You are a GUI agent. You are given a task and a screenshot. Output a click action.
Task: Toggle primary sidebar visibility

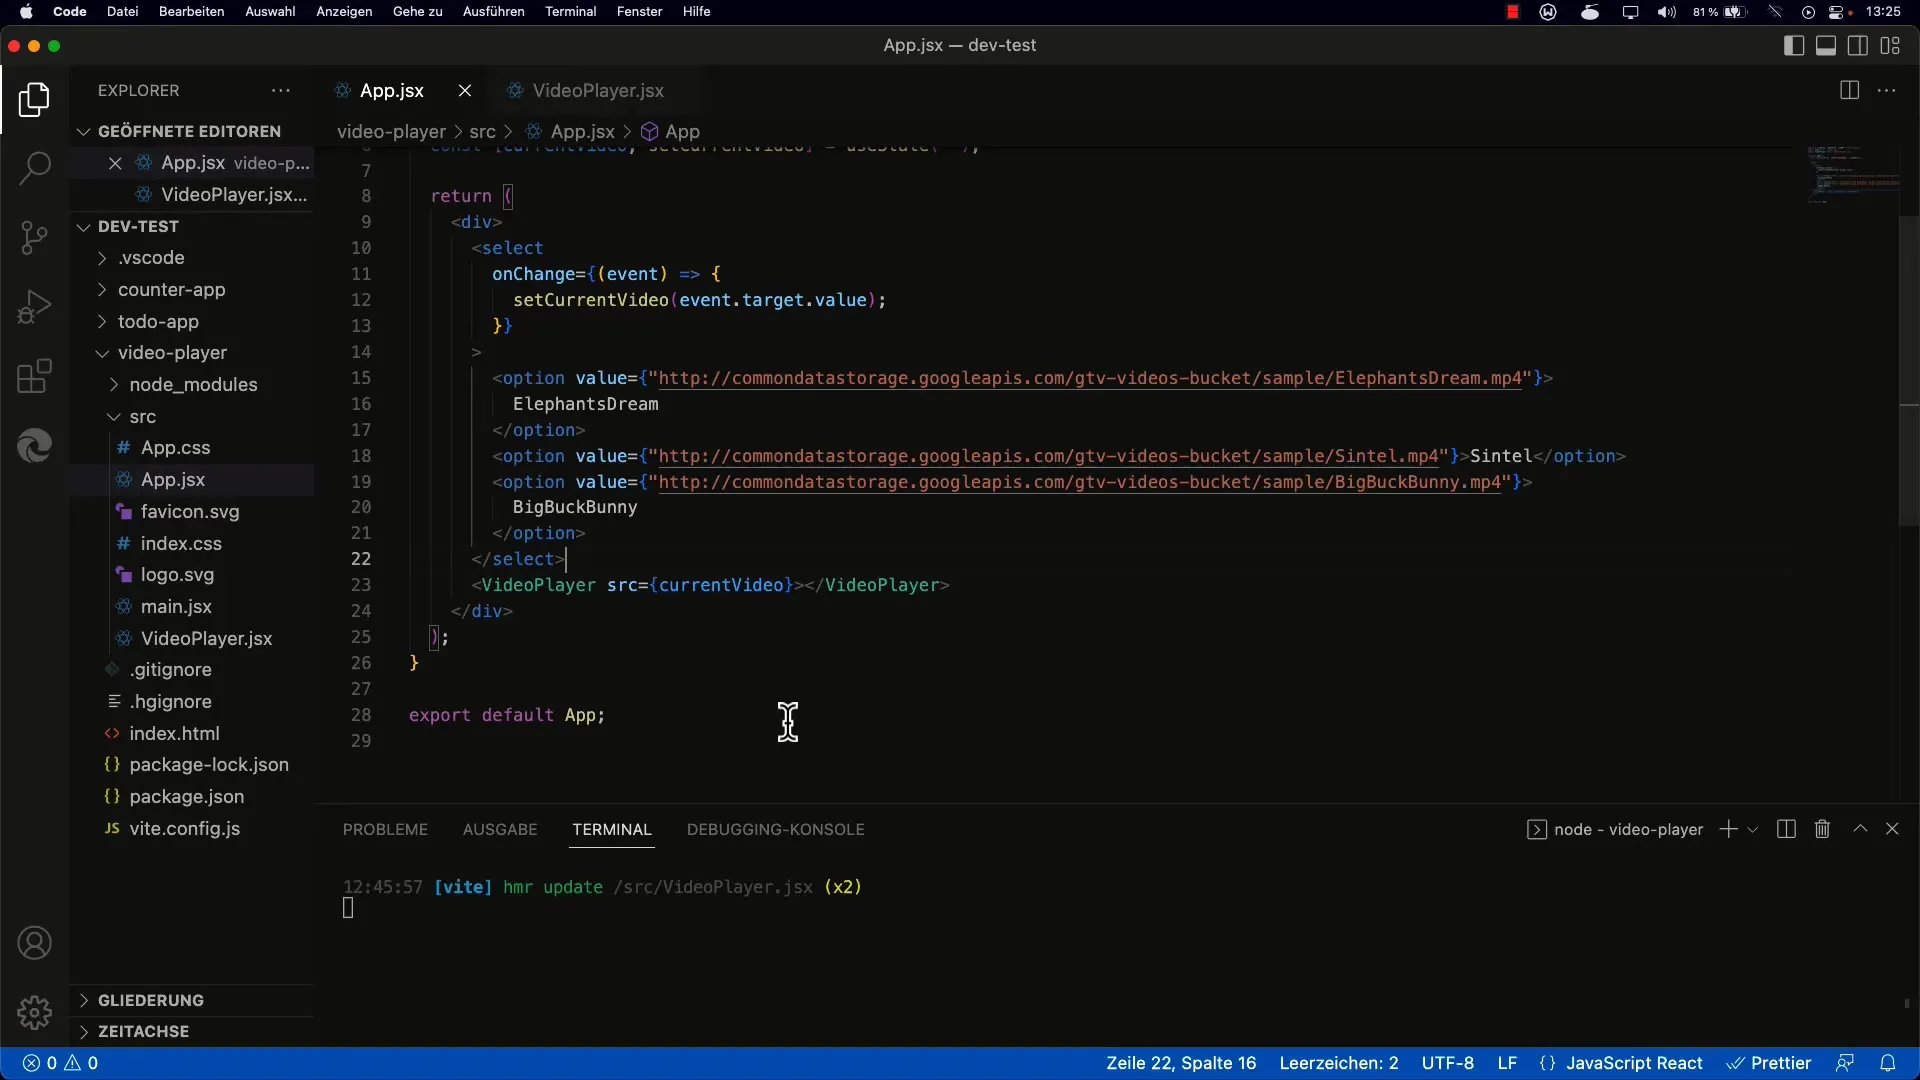click(x=1794, y=45)
